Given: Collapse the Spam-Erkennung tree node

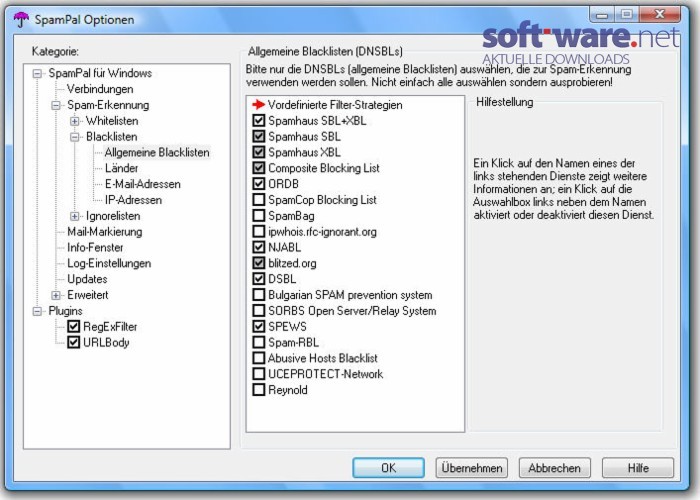Looking at the screenshot, I should pyautogui.click(x=56, y=105).
